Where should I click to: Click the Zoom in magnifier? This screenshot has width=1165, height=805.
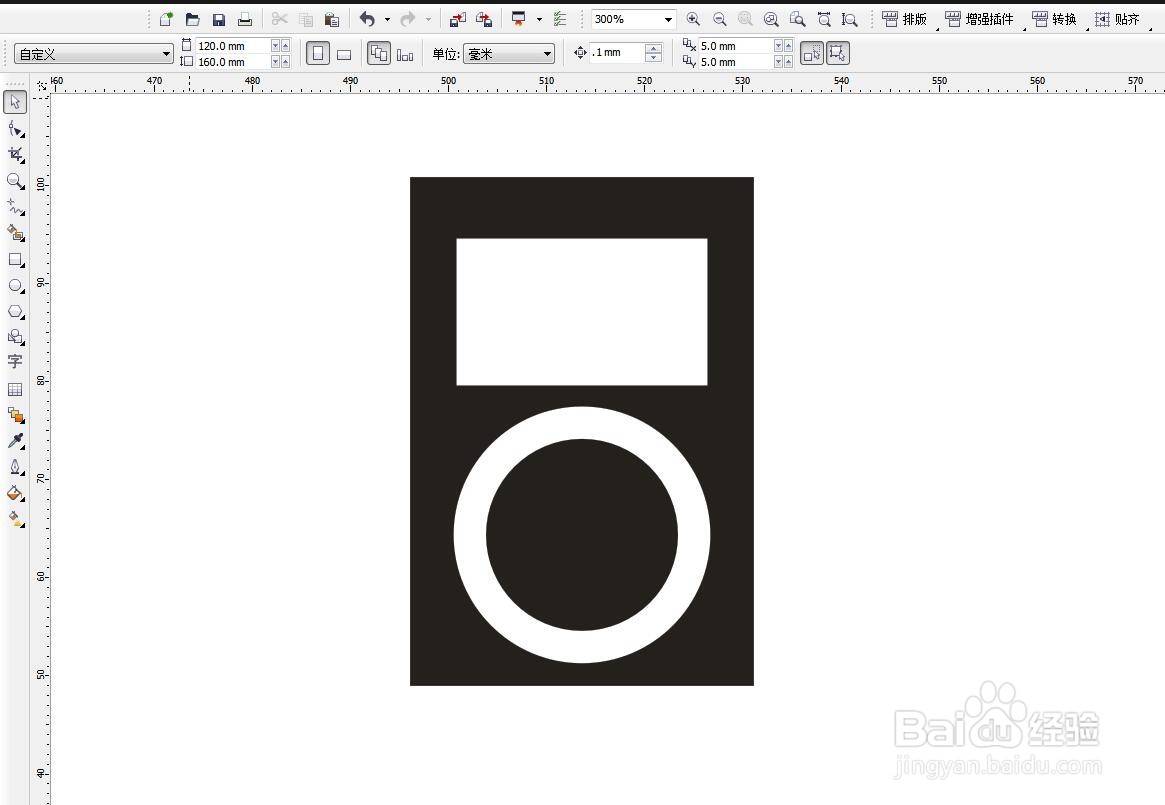[x=692, y=19]
